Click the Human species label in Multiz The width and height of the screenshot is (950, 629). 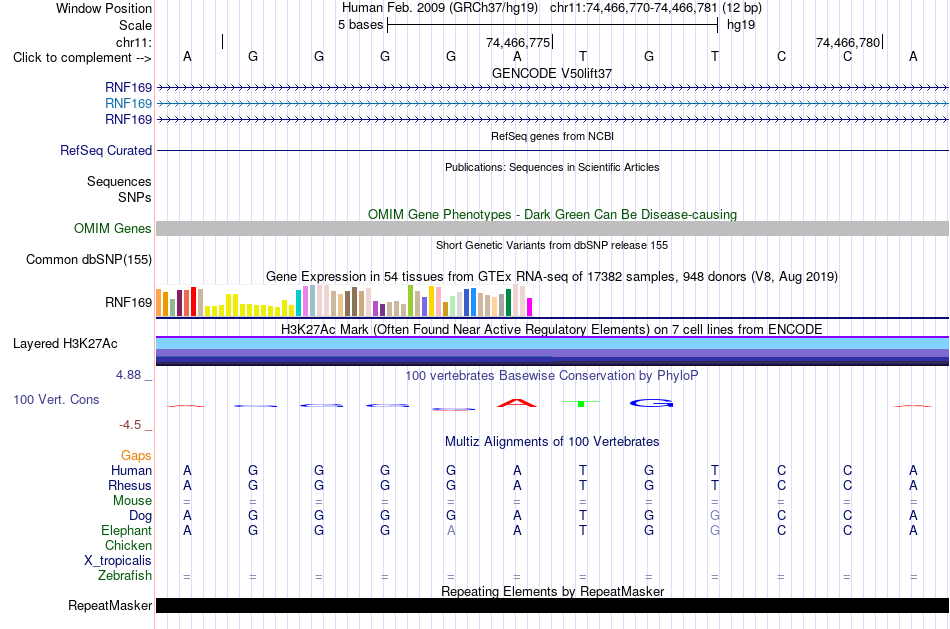tap(131, 470)
